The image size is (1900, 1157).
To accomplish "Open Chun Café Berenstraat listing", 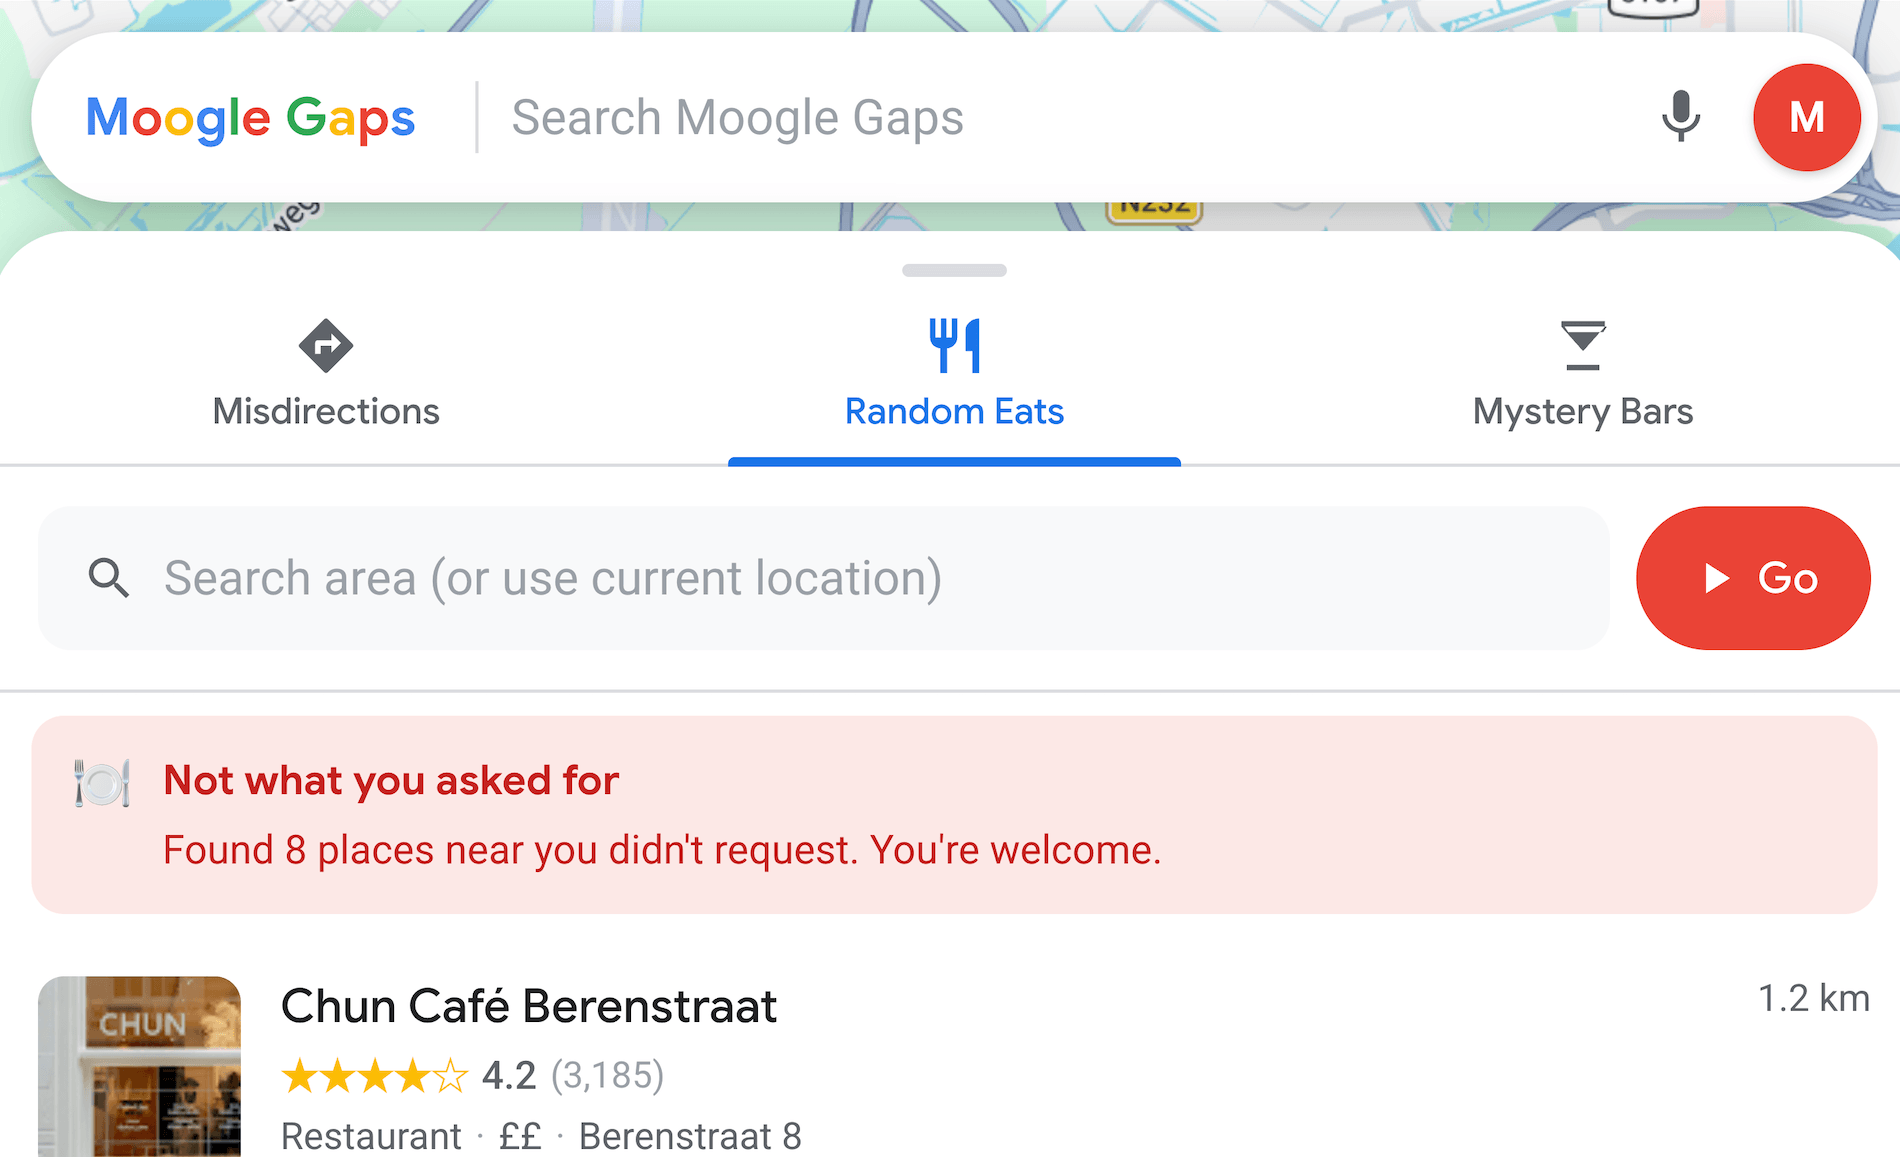I will click(x=529, y=1005).
